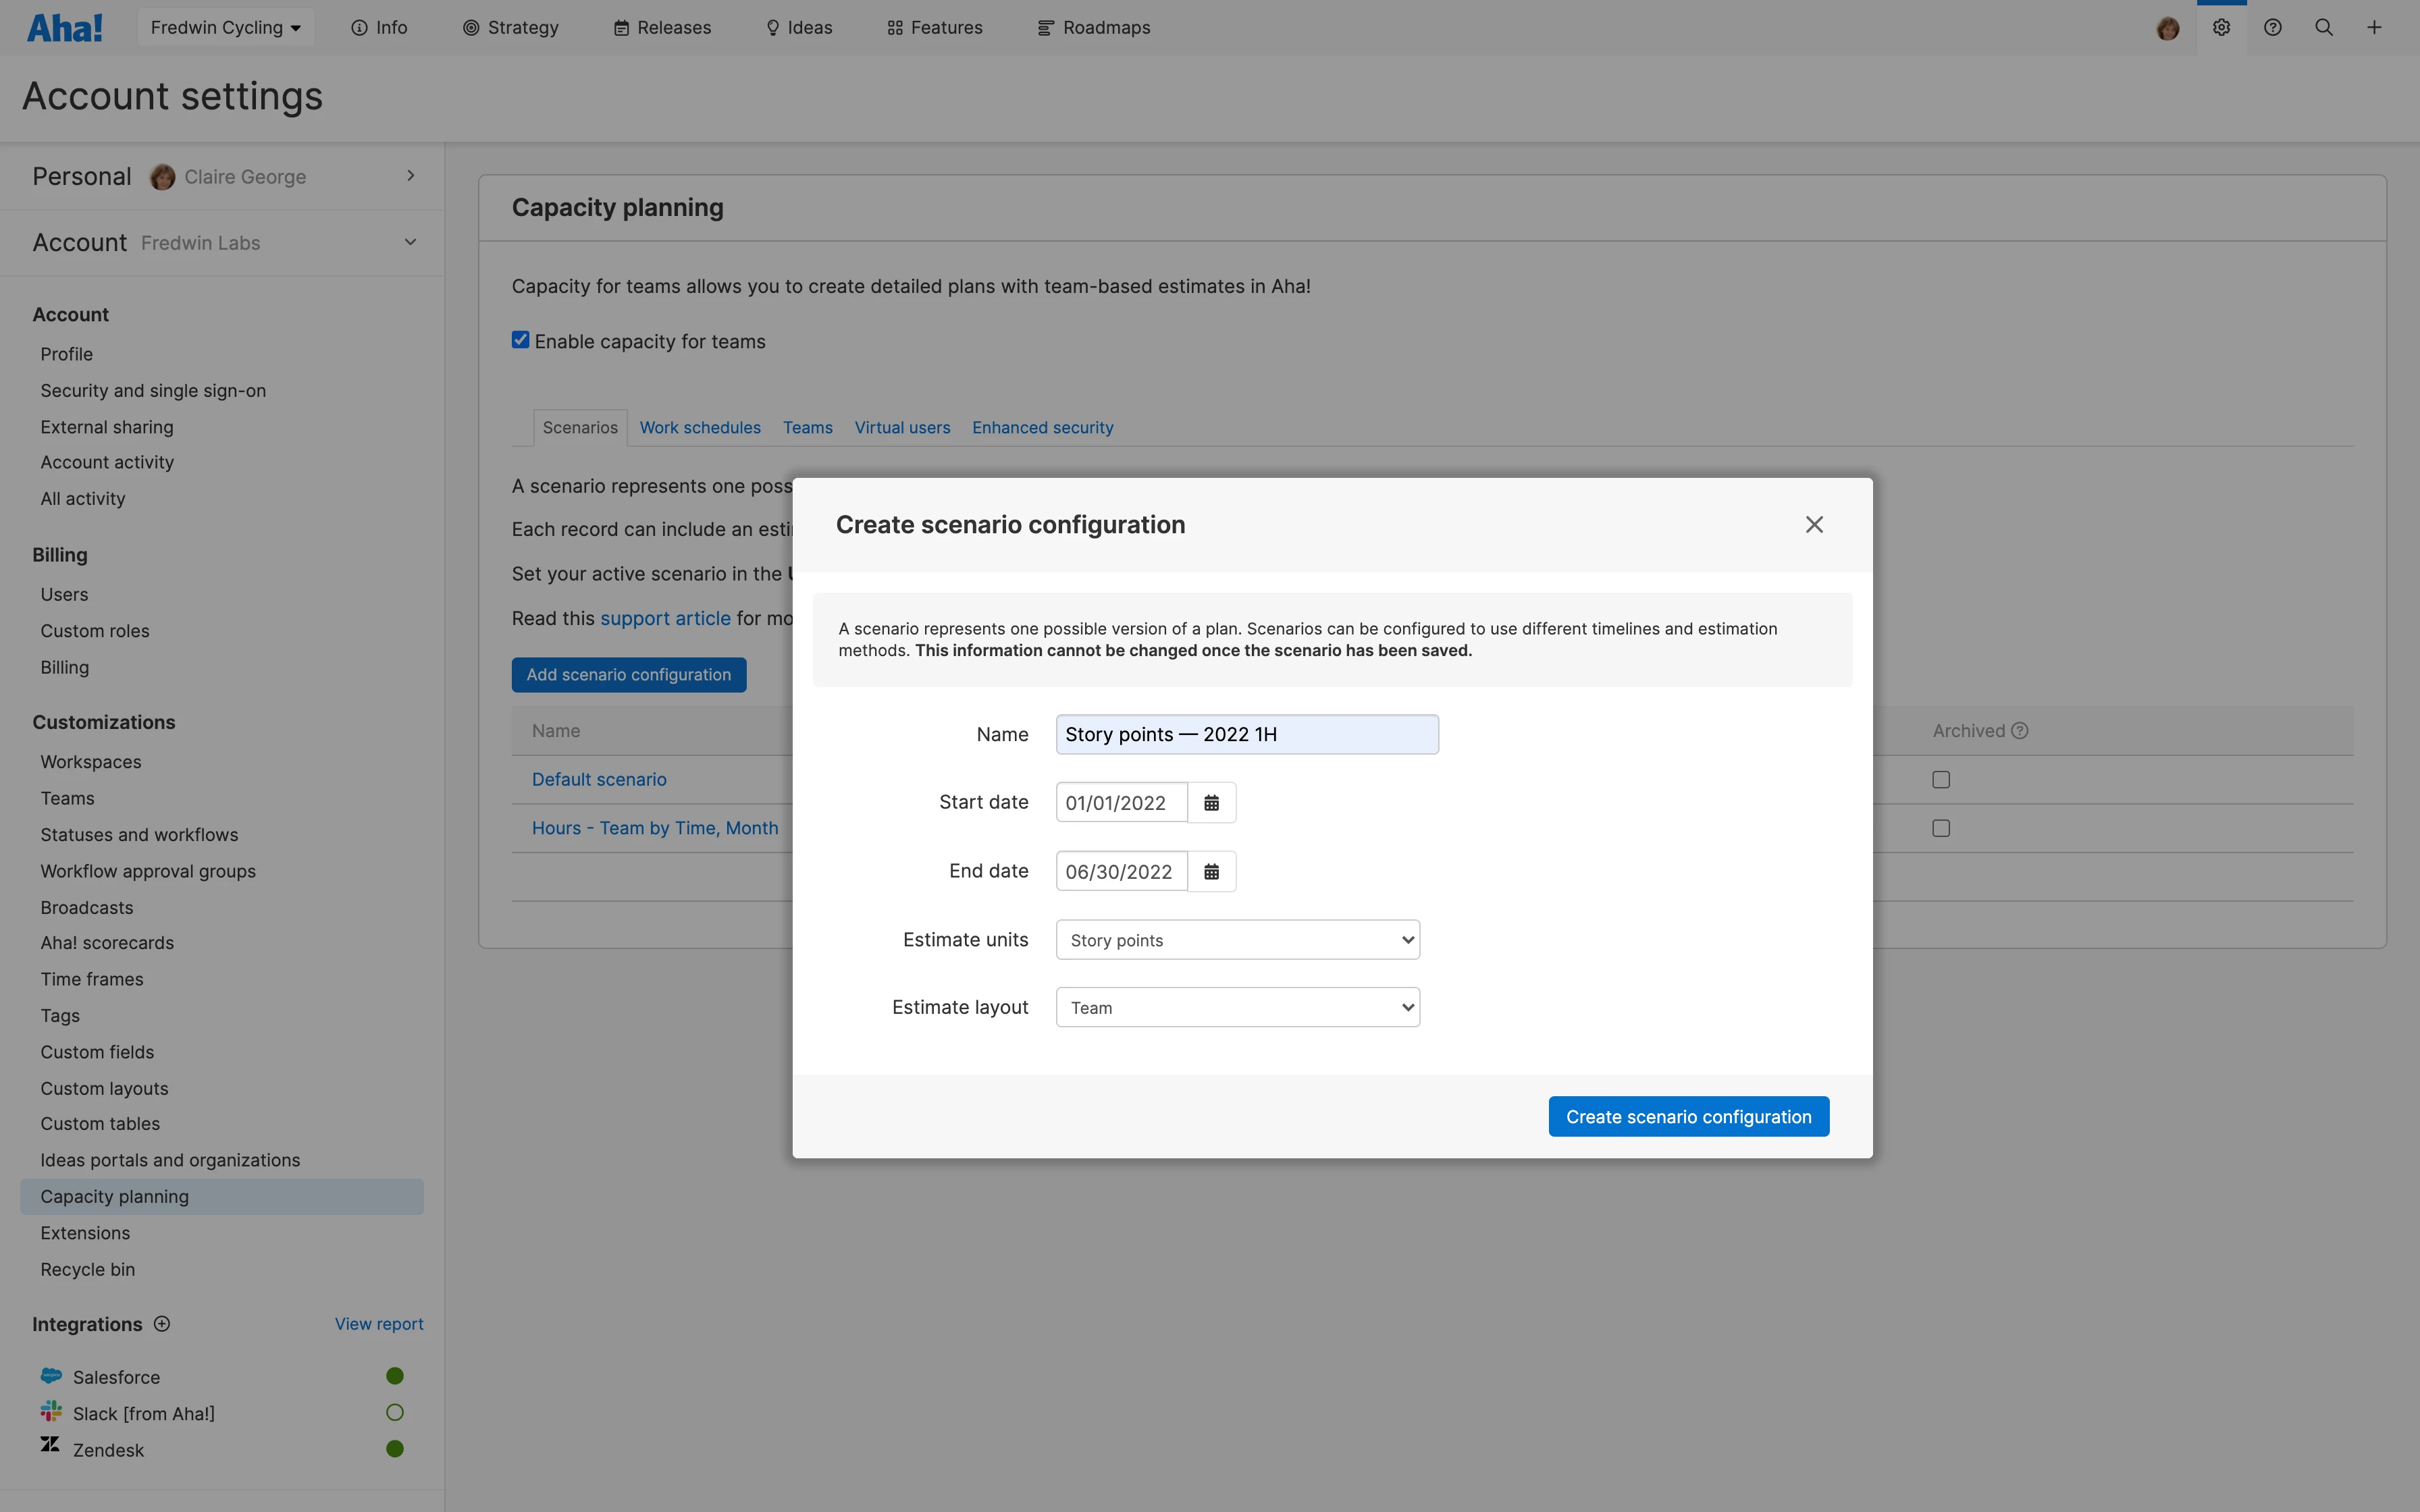2420x1512 pixels.
Task: Toggle Enable capacity for teams checkbox
Action: coord(521,340)
